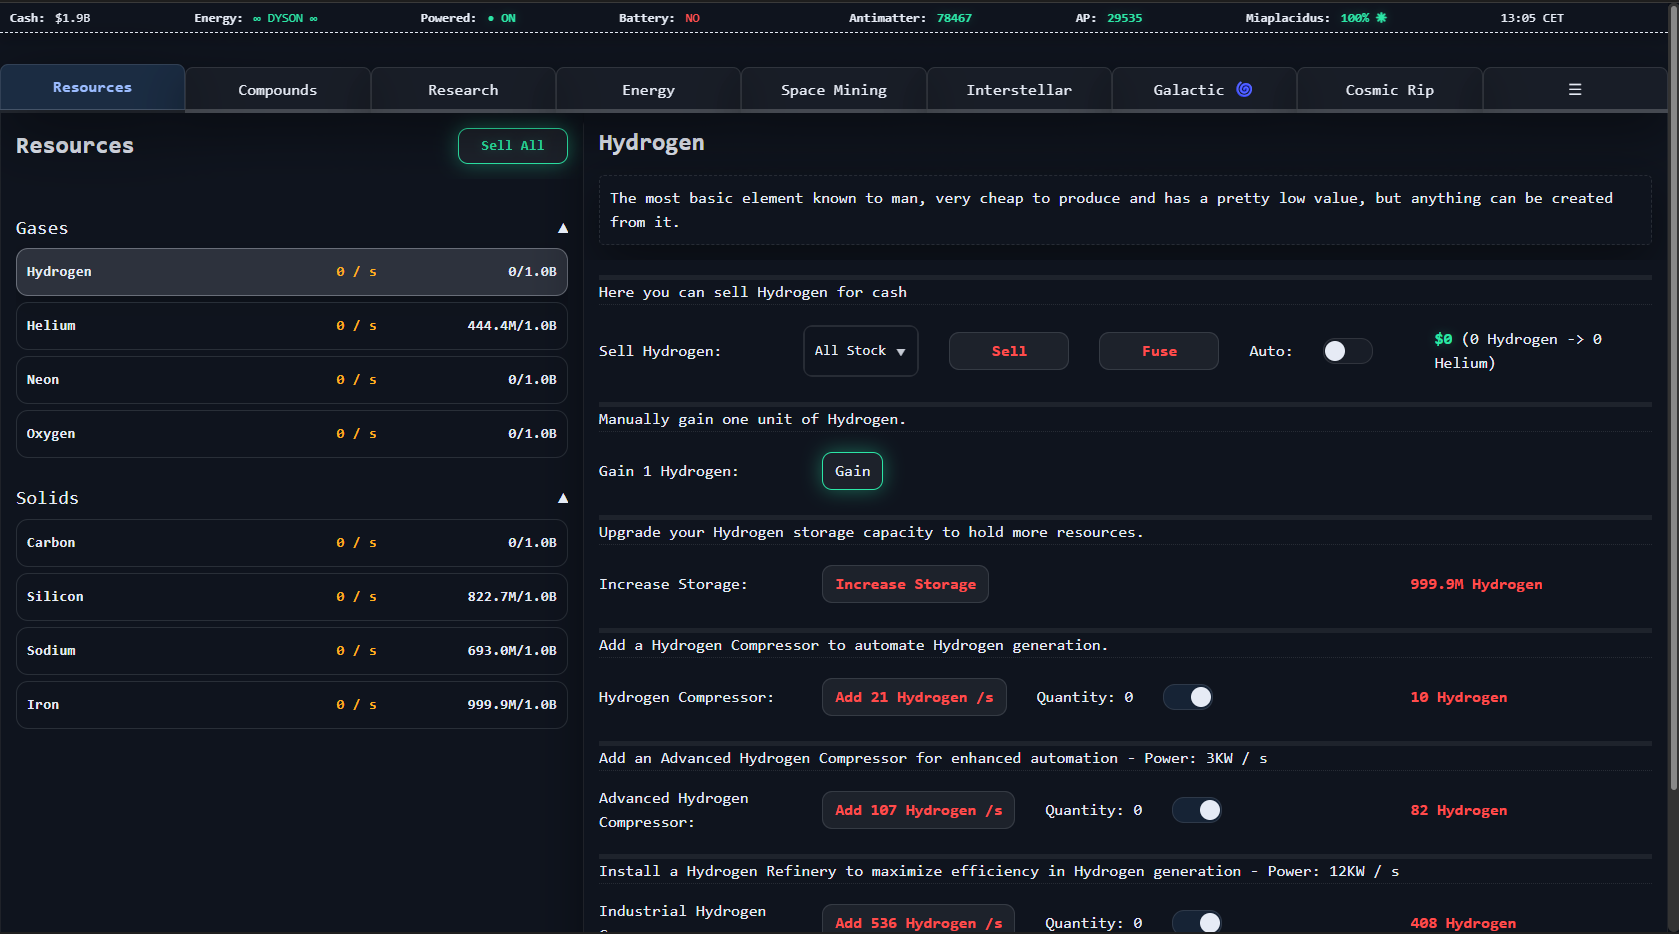The height and width of the screenshot is (934, 1679).
Task: Toggle the Hydrogen Compressor switch
Action: (x=1188, y=697)
